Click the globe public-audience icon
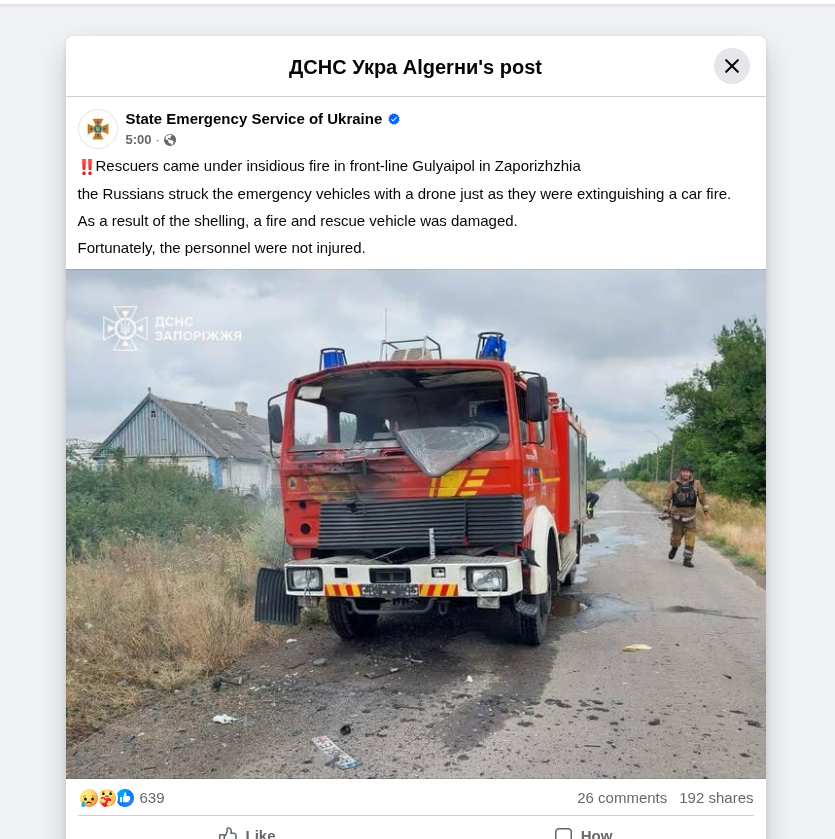 click(170, 140)
